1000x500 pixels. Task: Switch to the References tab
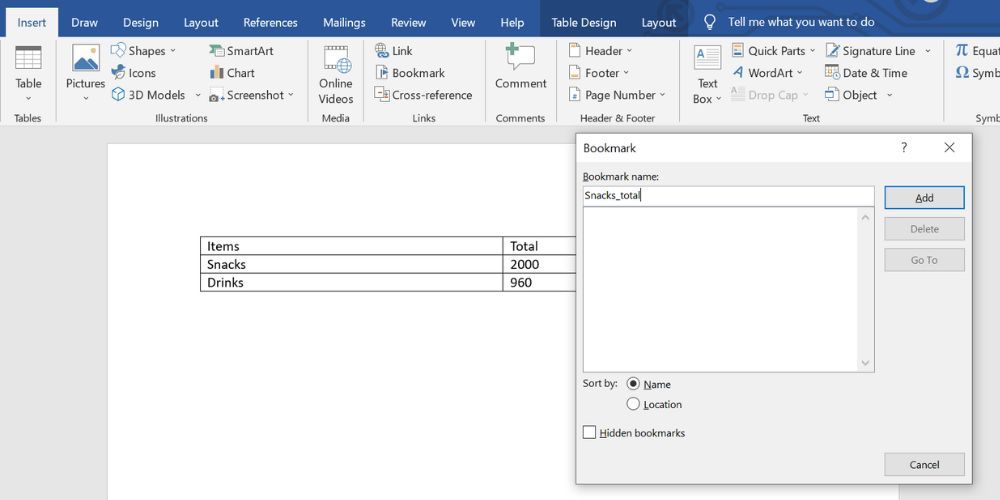(270, 22)
